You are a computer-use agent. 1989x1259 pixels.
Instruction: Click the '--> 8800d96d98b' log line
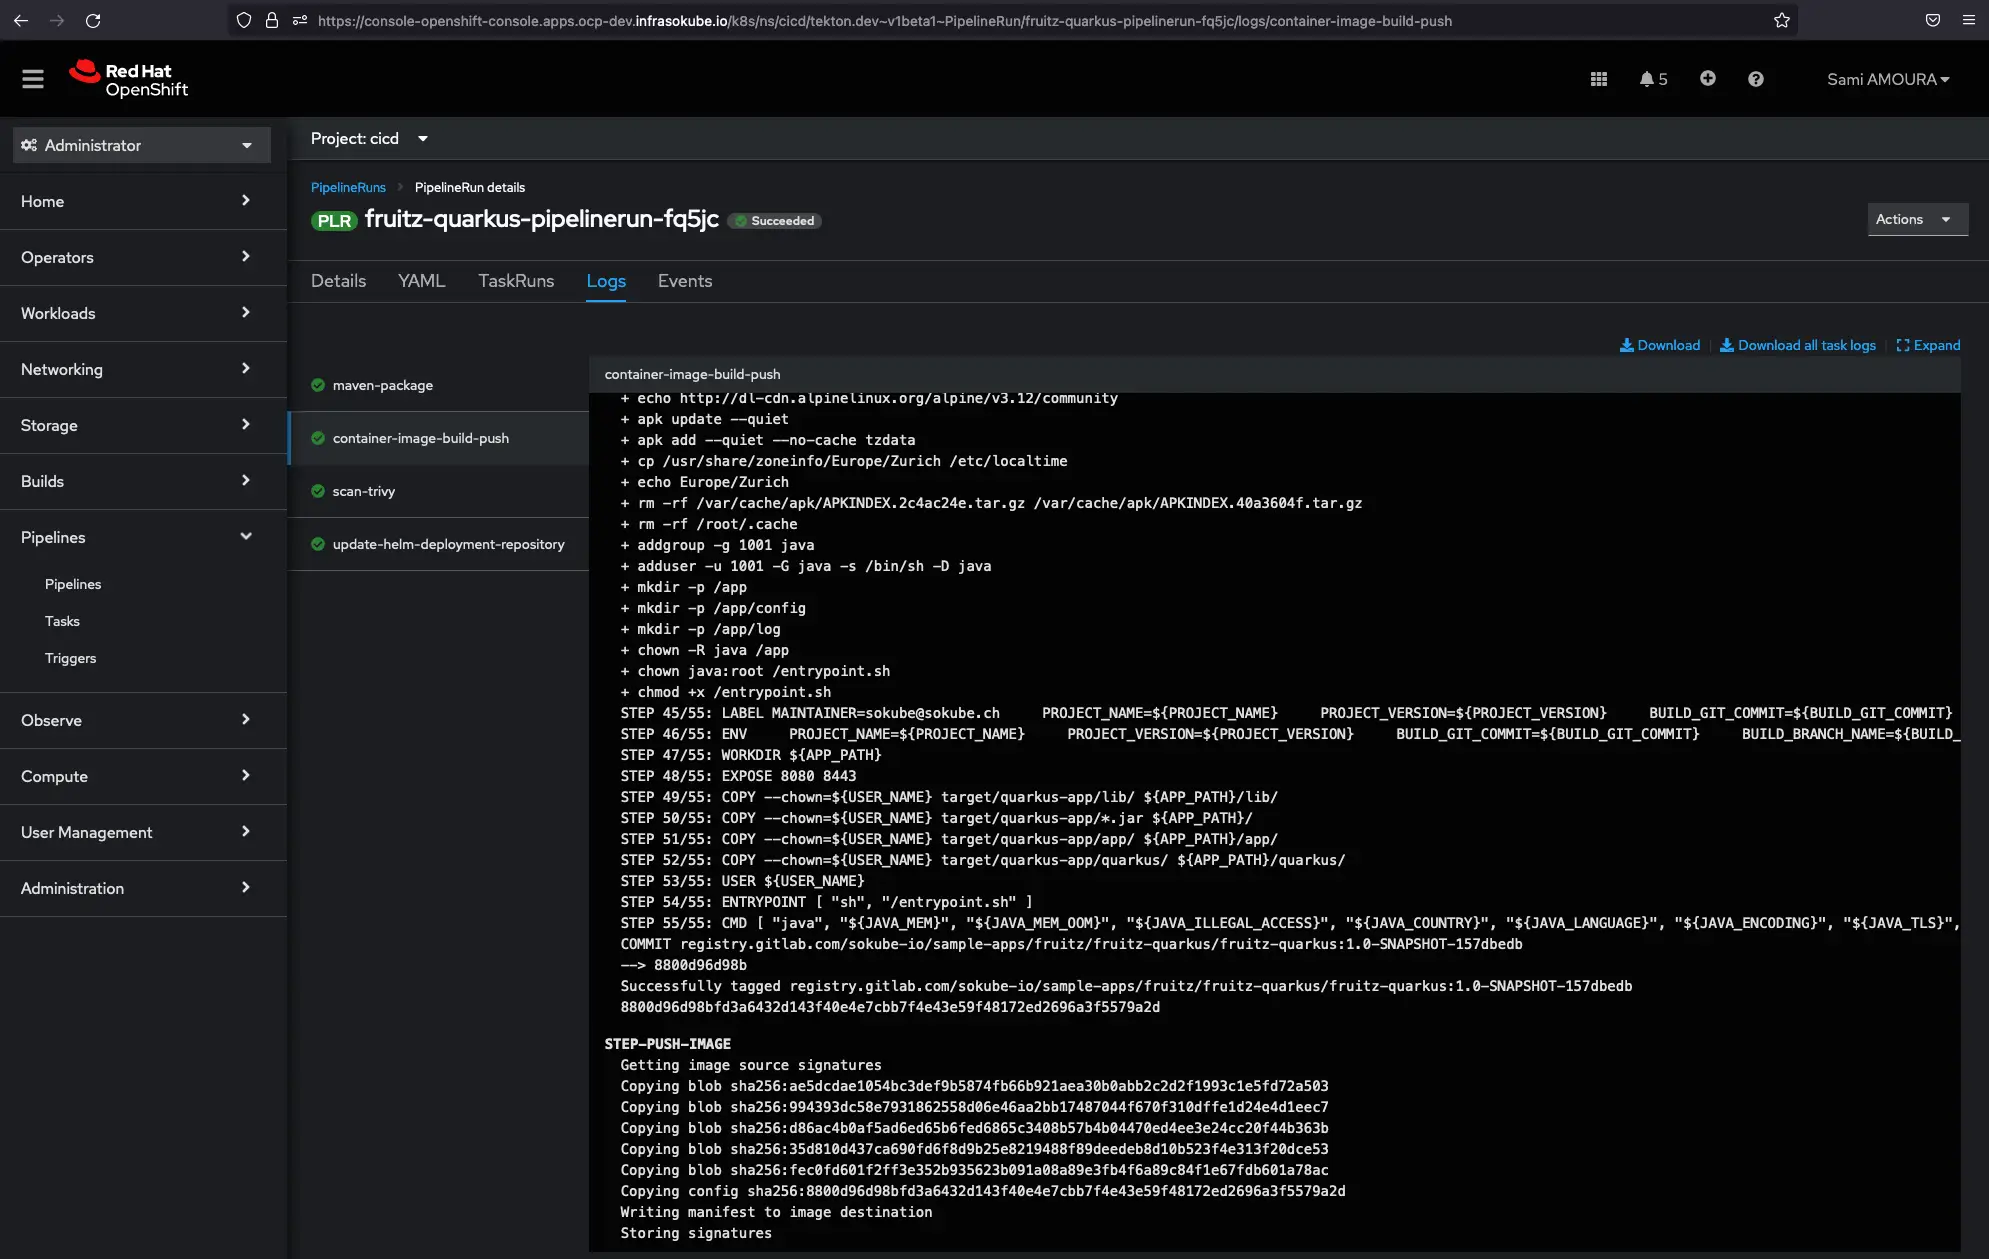pos(683,965)
